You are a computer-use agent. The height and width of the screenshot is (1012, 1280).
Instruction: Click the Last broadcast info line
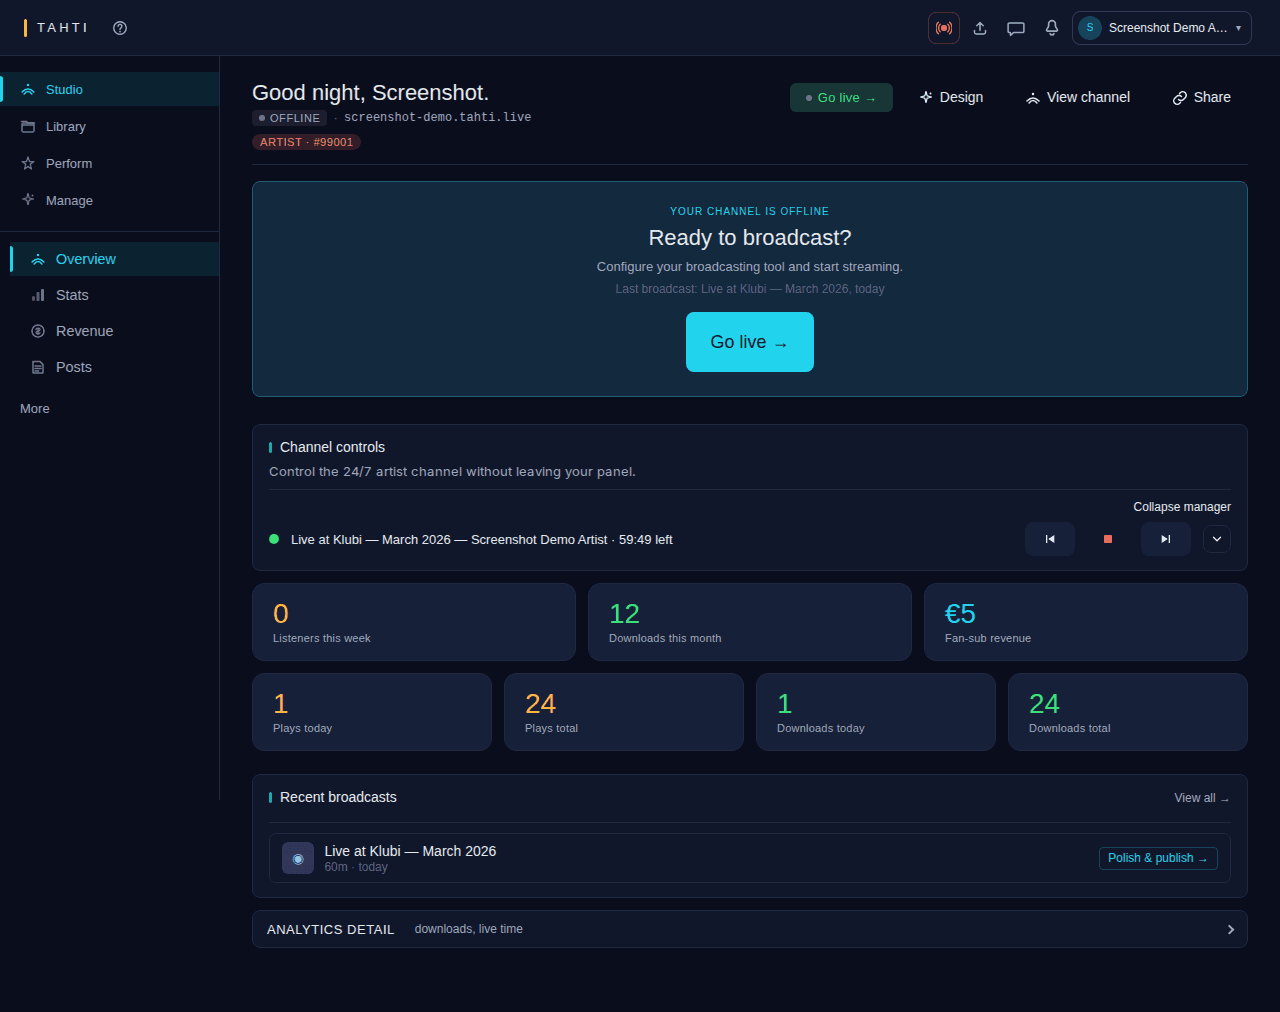pyautogui.click(x=750, y=289)
